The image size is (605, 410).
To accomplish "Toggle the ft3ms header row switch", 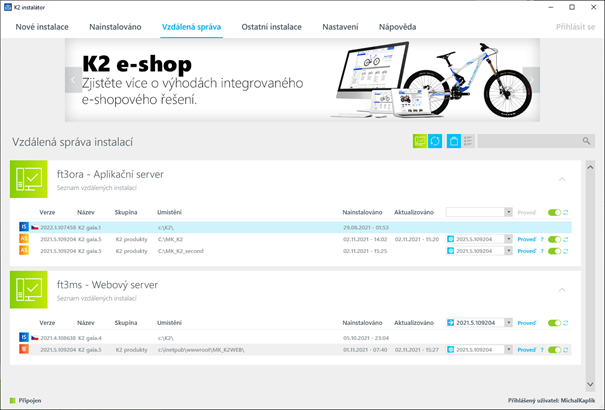I will tap(554, 323).
